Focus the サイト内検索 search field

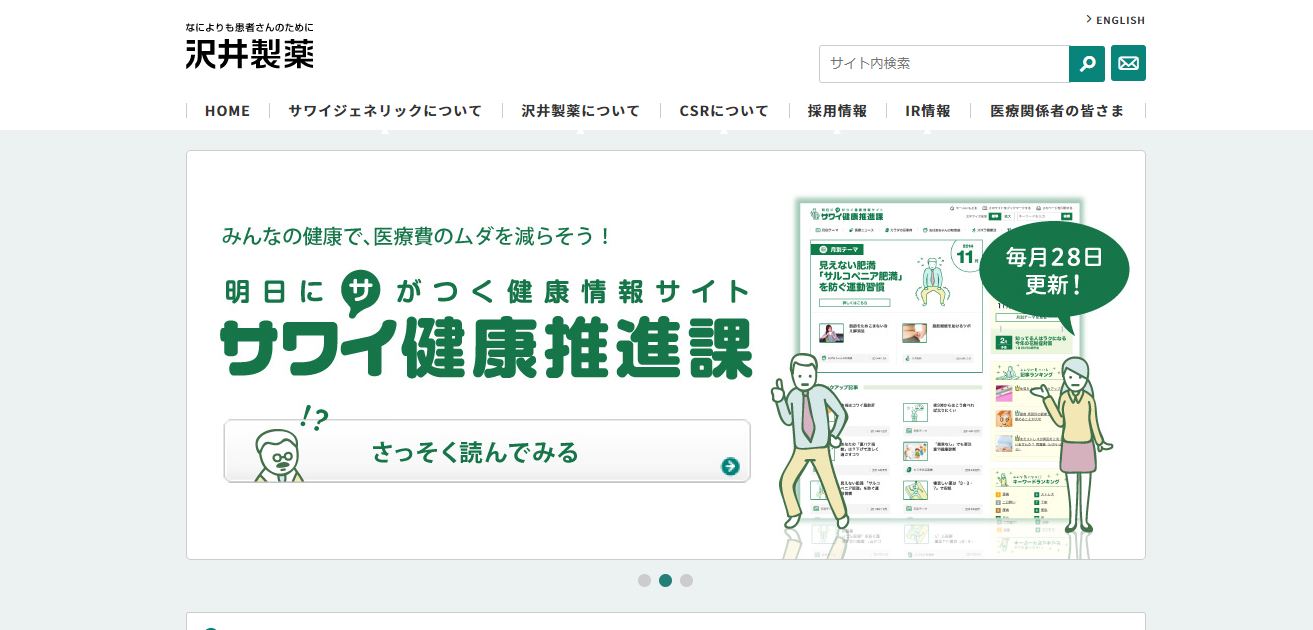point(944,63)
